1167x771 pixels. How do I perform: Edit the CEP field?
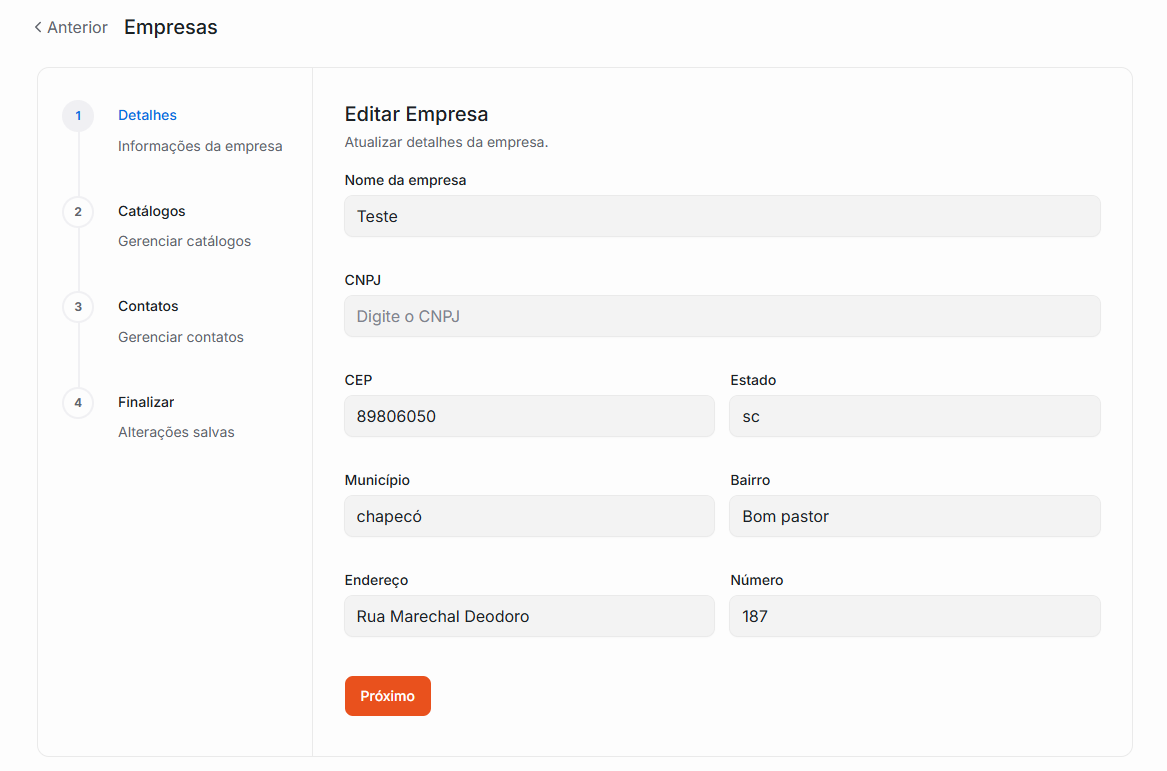pos(529,416)
